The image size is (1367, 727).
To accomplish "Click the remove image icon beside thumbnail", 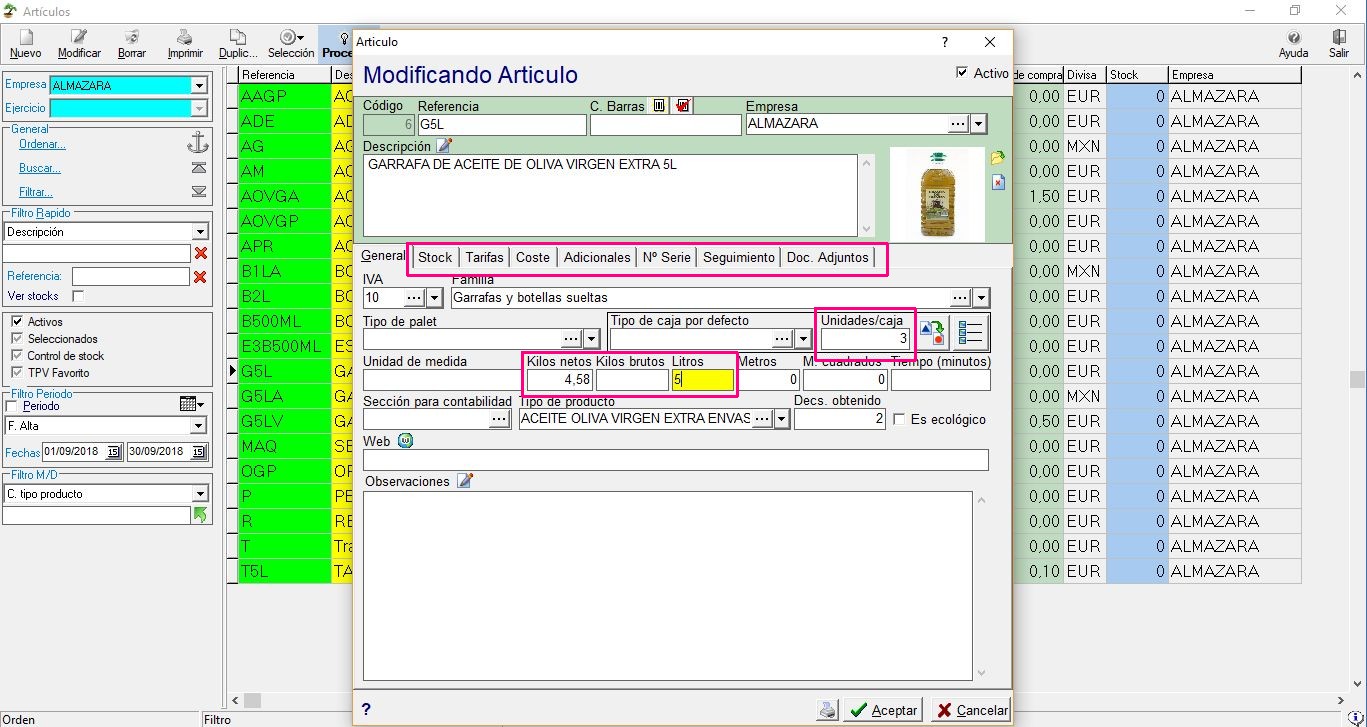I will (997, 182).
